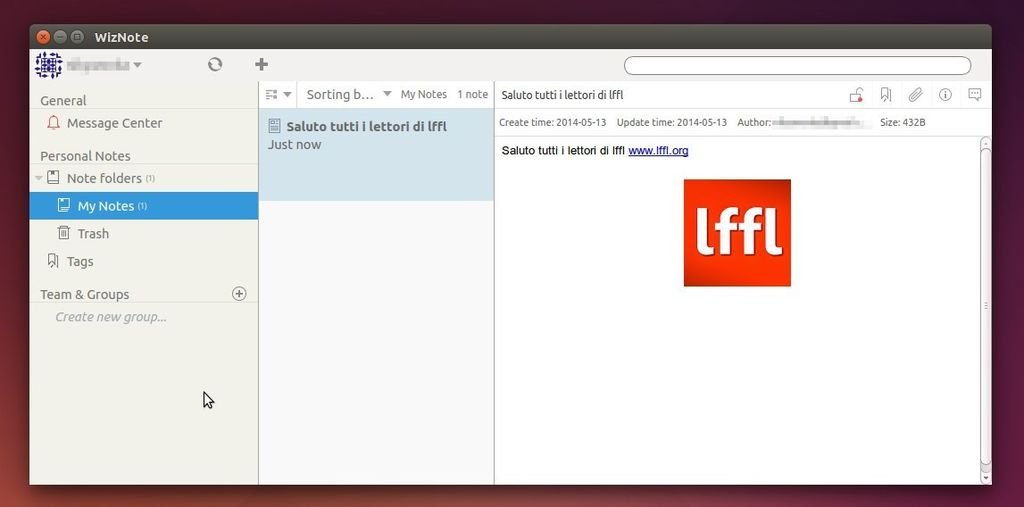Toggle the edit lock icon

pyautogui.click(x=856, y=95)
